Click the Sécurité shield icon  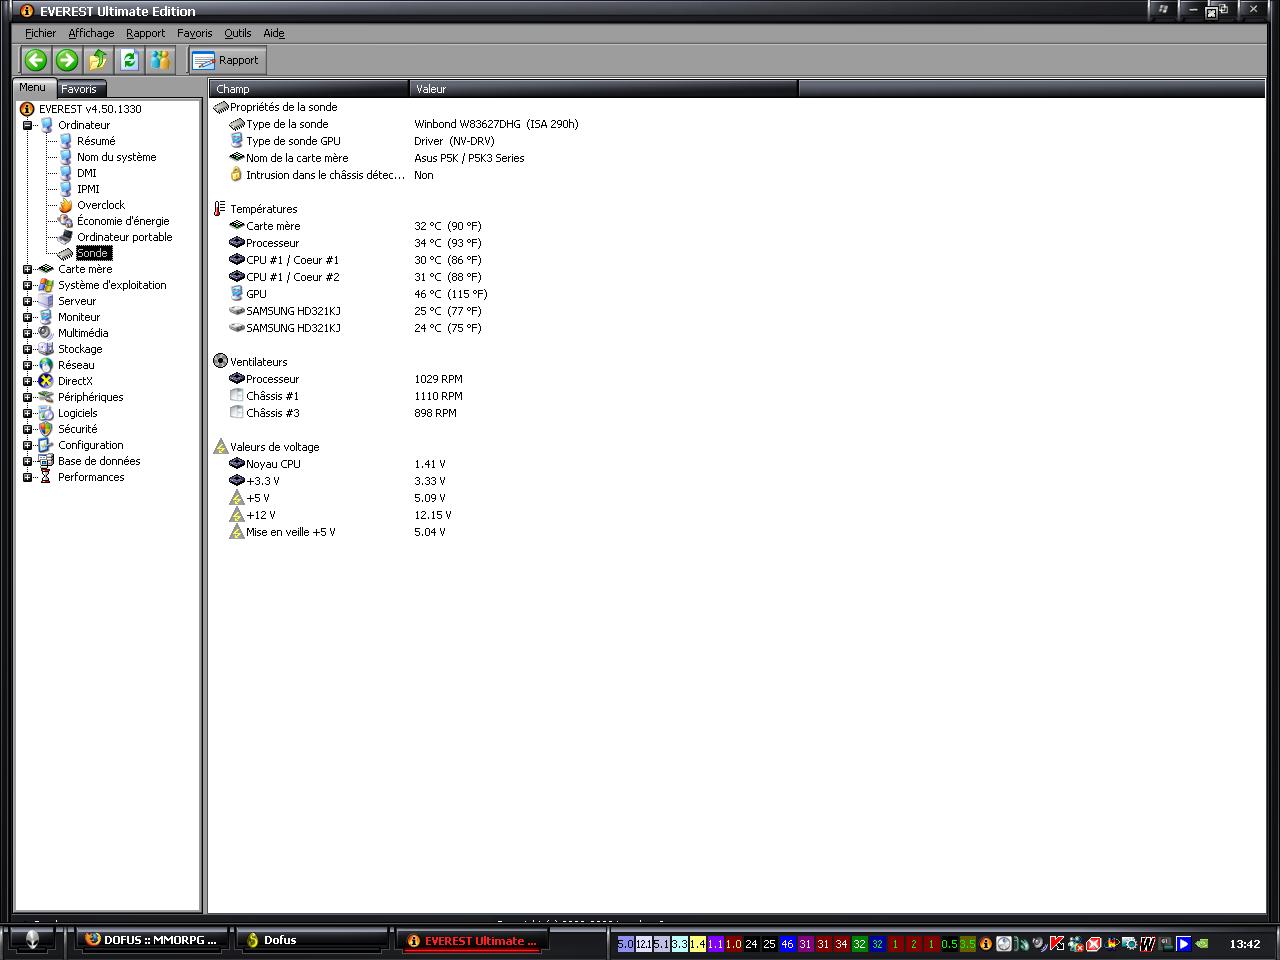(46, 429)
